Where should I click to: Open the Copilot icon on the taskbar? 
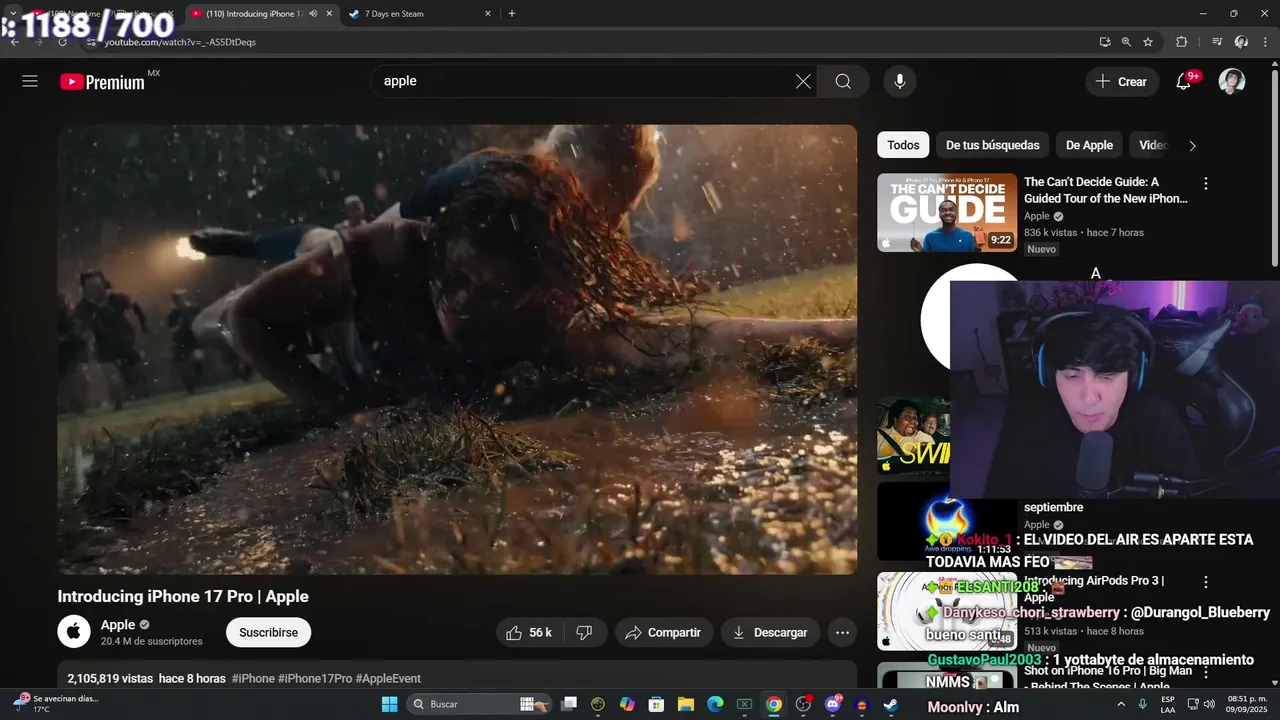coord(627,704)
